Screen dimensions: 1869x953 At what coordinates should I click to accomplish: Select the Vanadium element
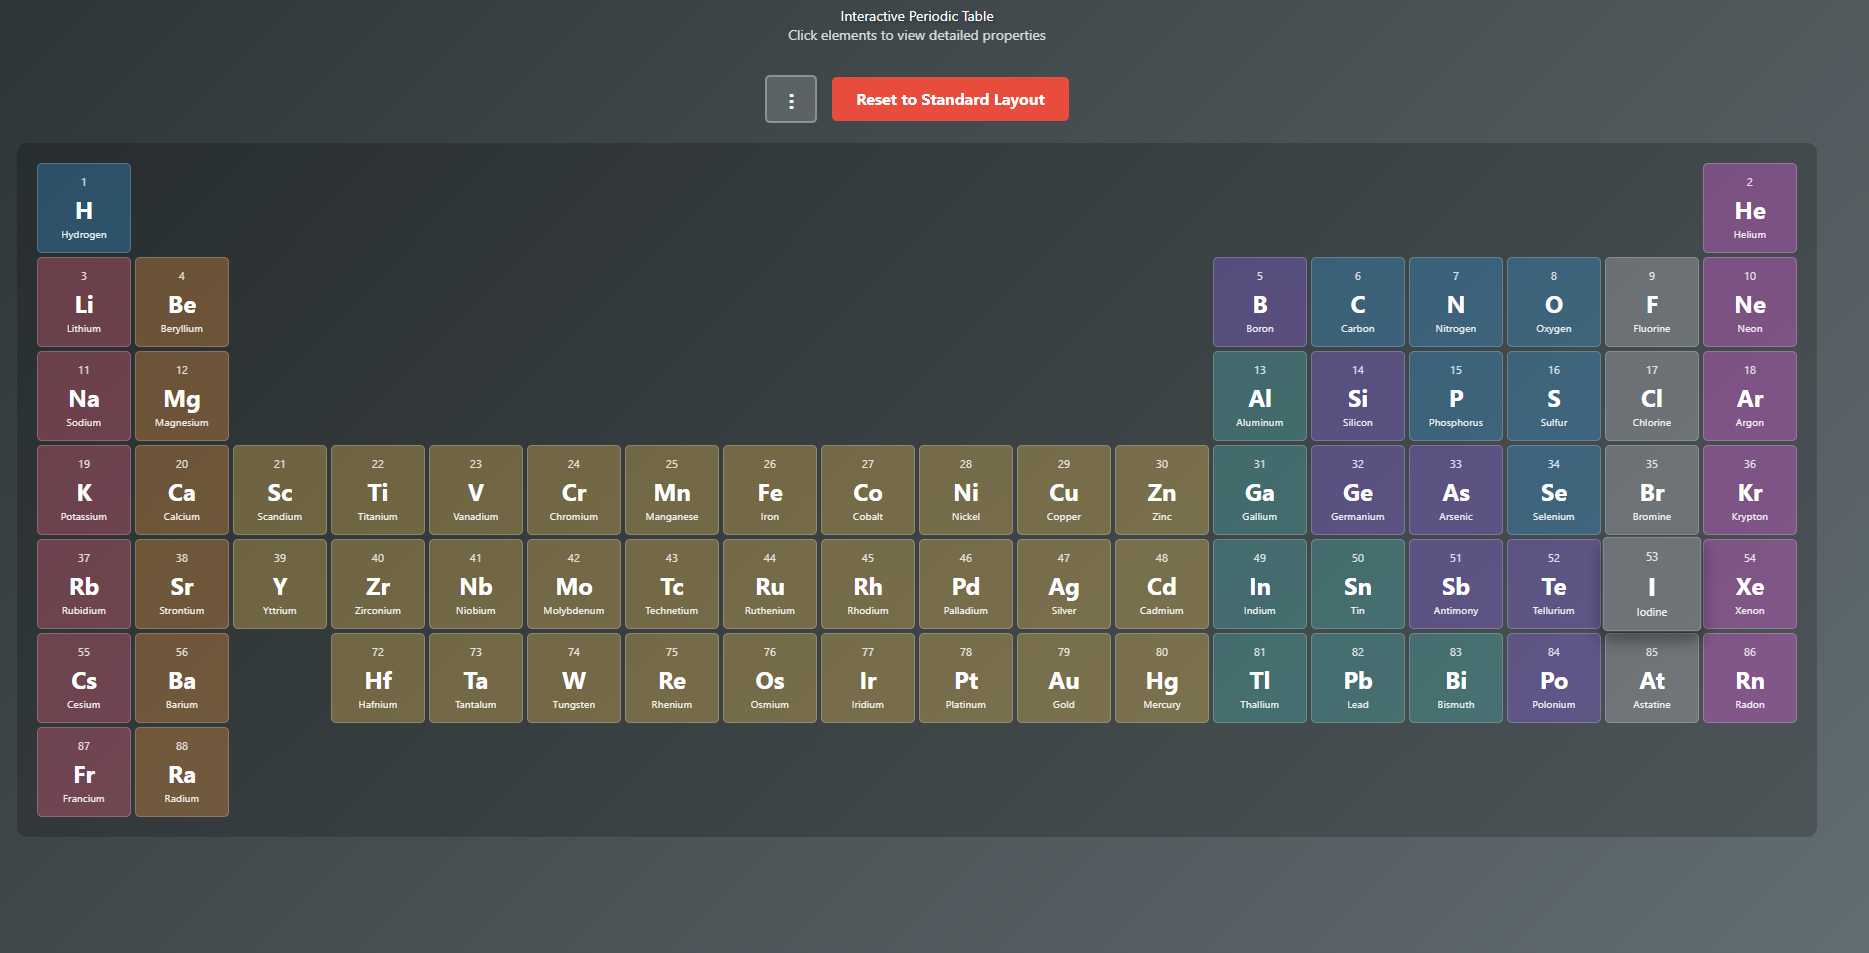click(476, 490)
